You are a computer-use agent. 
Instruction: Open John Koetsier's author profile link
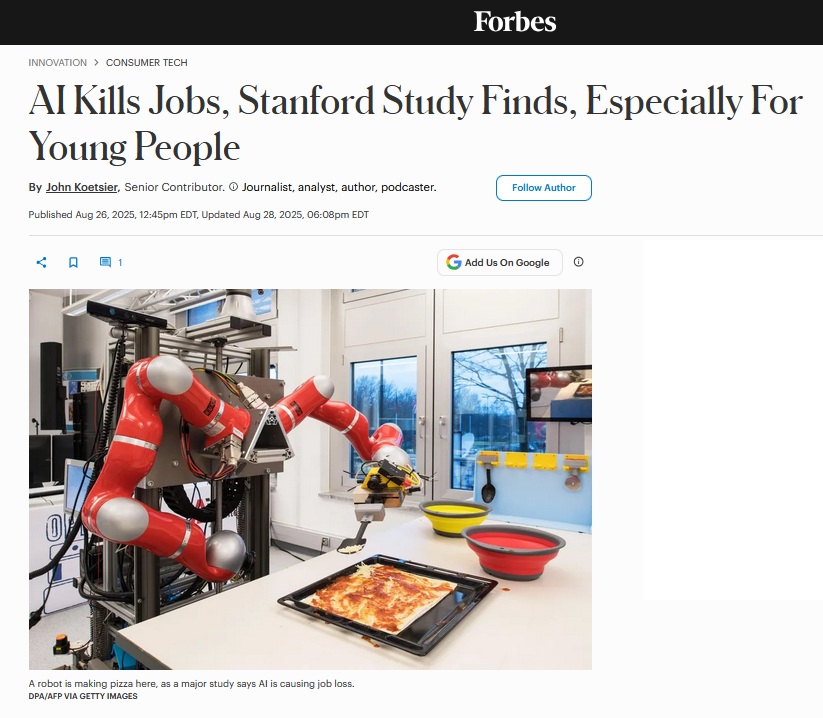coord(82,187)
